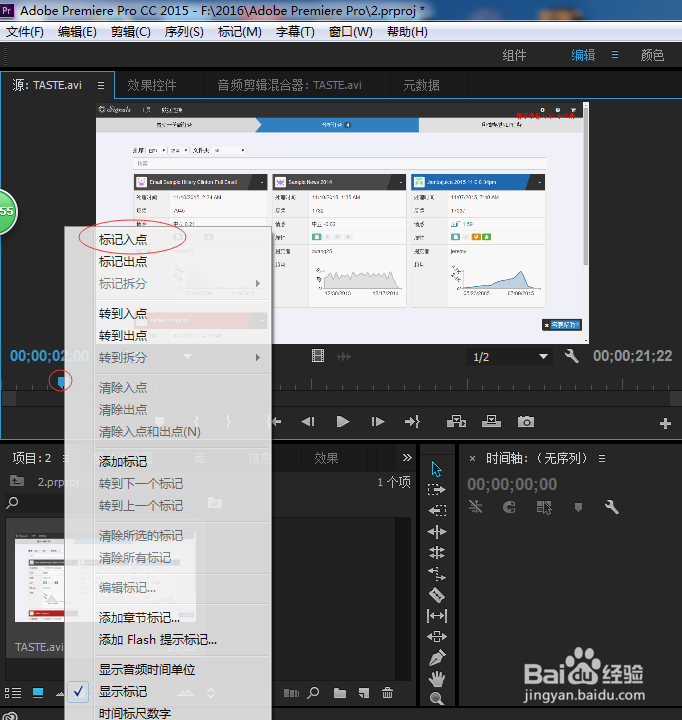The height and width of the screenshot is (720, 682).
Task: Click the blue playhead on source ruler
Action: click(x=61, y=381)
